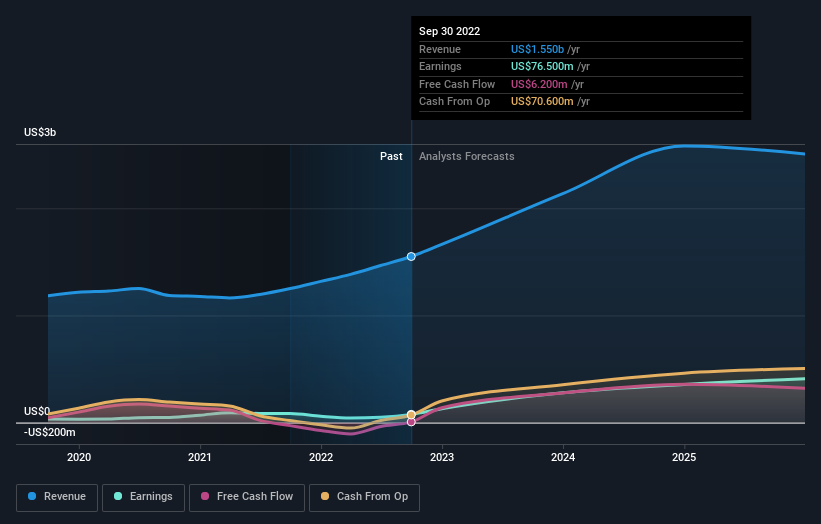Select the Free Cash Flow data point marker
This screenshot has width=821, height=524.
click(x=411, y=422)
